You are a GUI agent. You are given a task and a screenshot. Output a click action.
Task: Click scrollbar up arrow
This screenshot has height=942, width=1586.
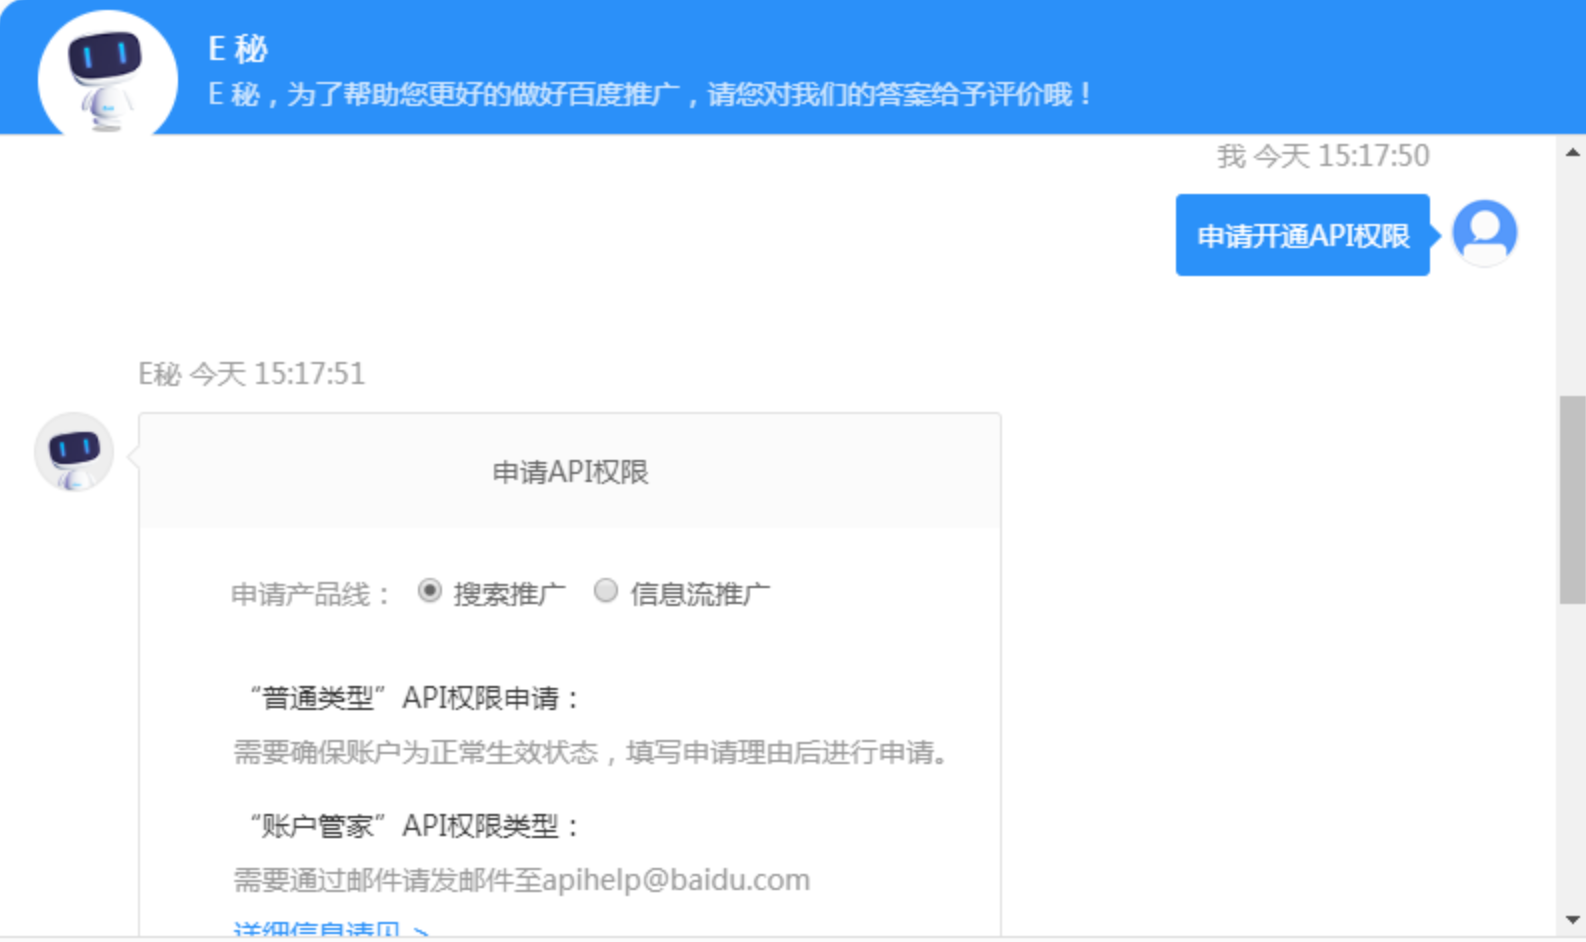point(1572,153)
